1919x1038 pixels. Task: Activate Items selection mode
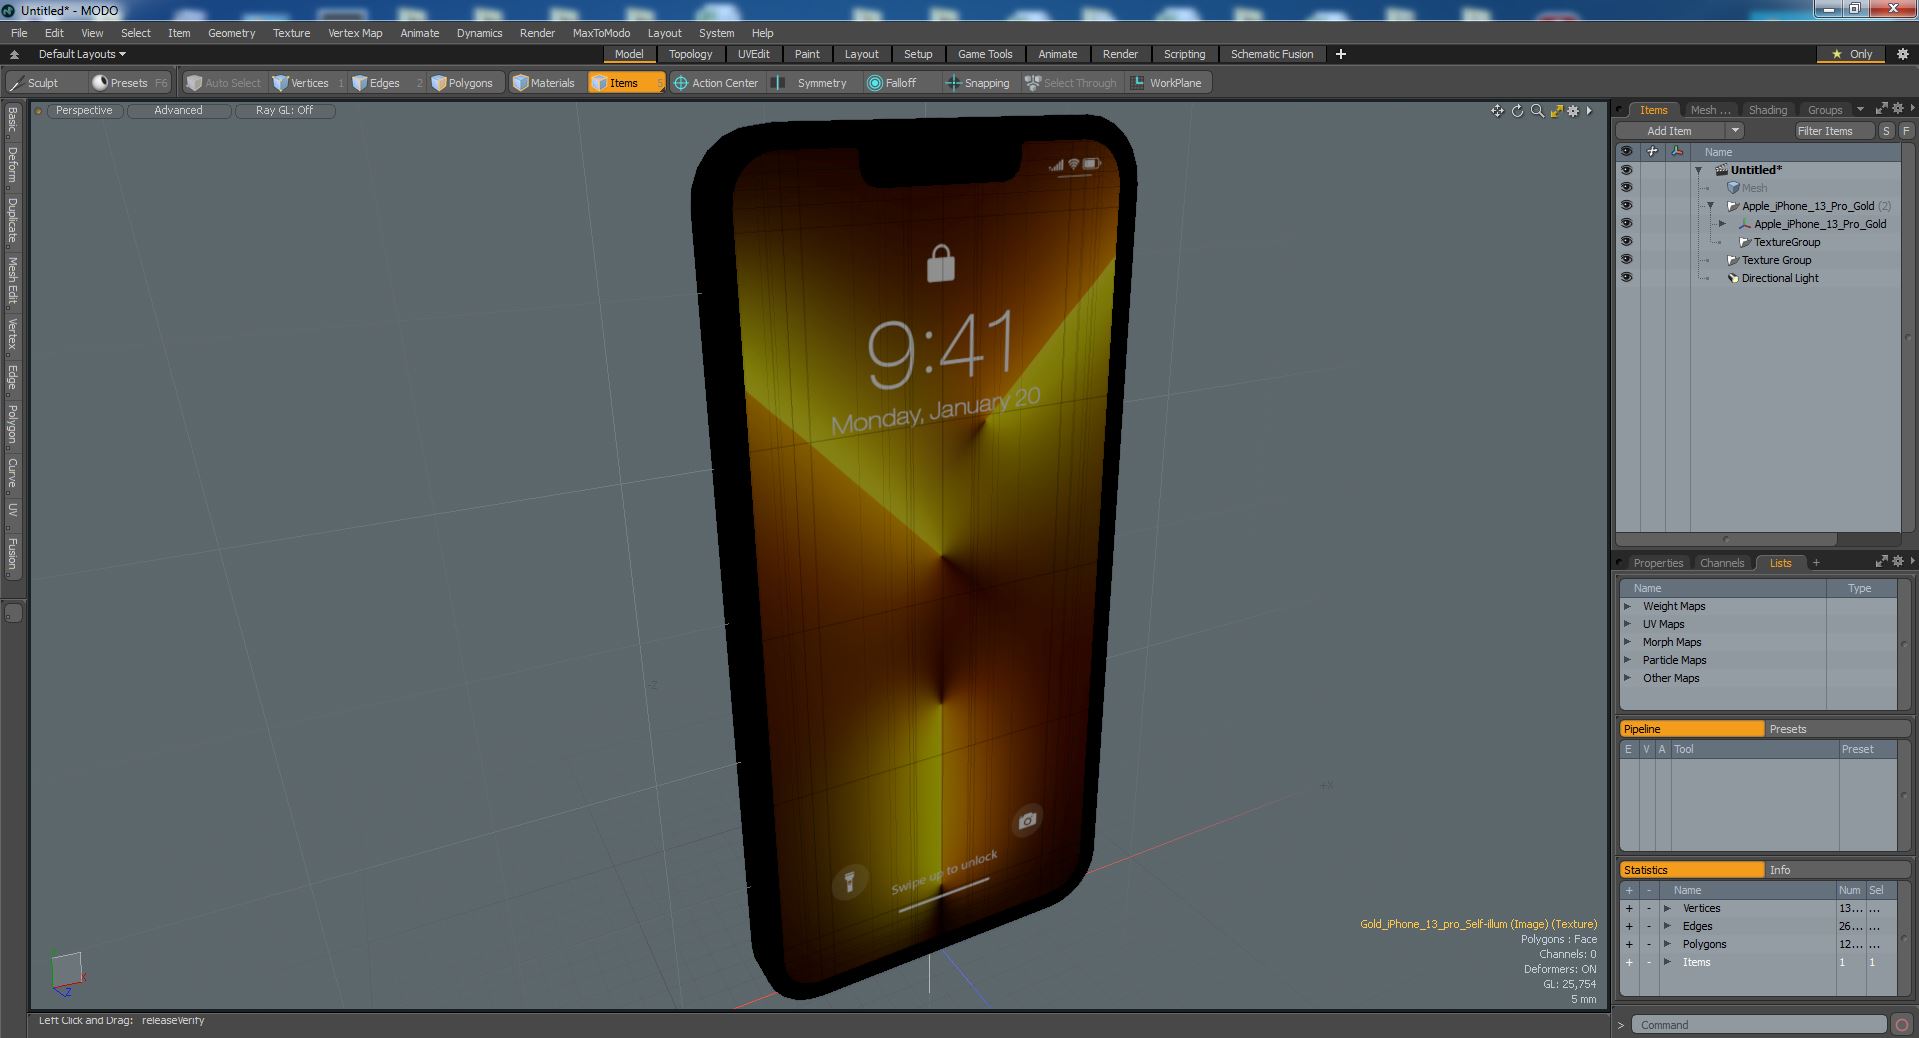pos(624,83)
